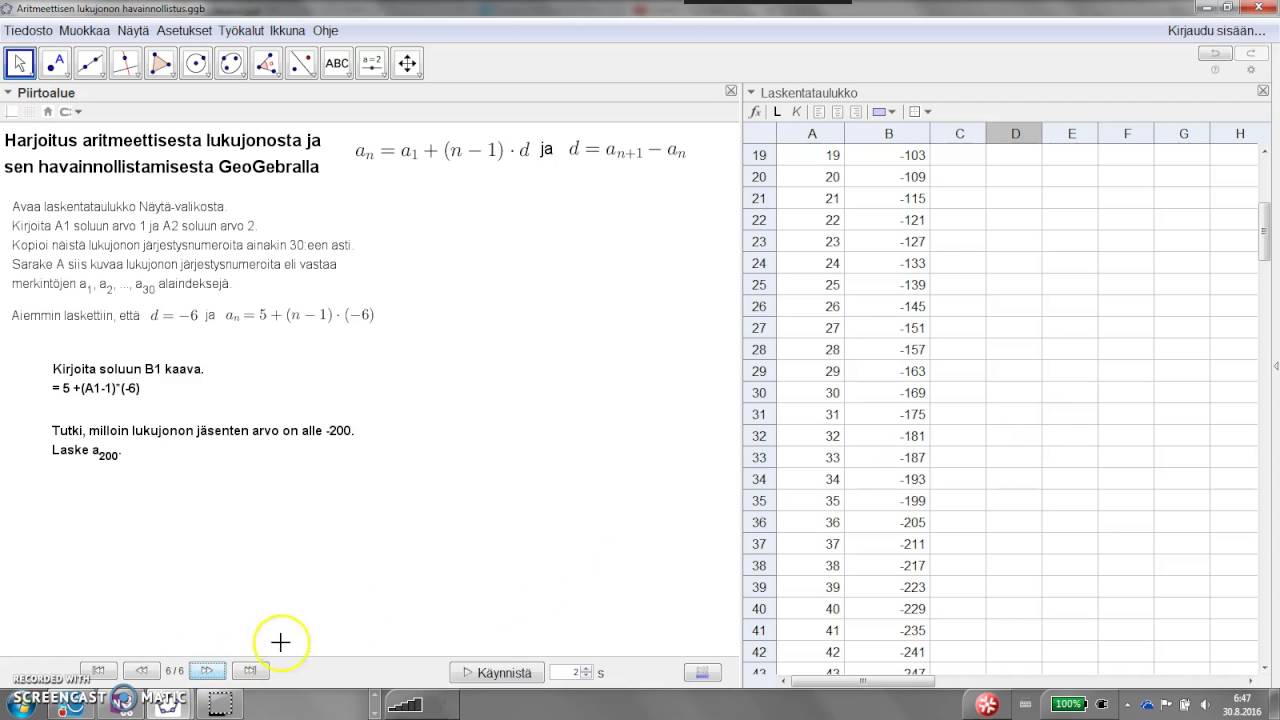The height and width of the screenshot is (720, 1280).
Task: Toggle the fx input bar in spreadsheet
Action: click(x=756, y=112)
